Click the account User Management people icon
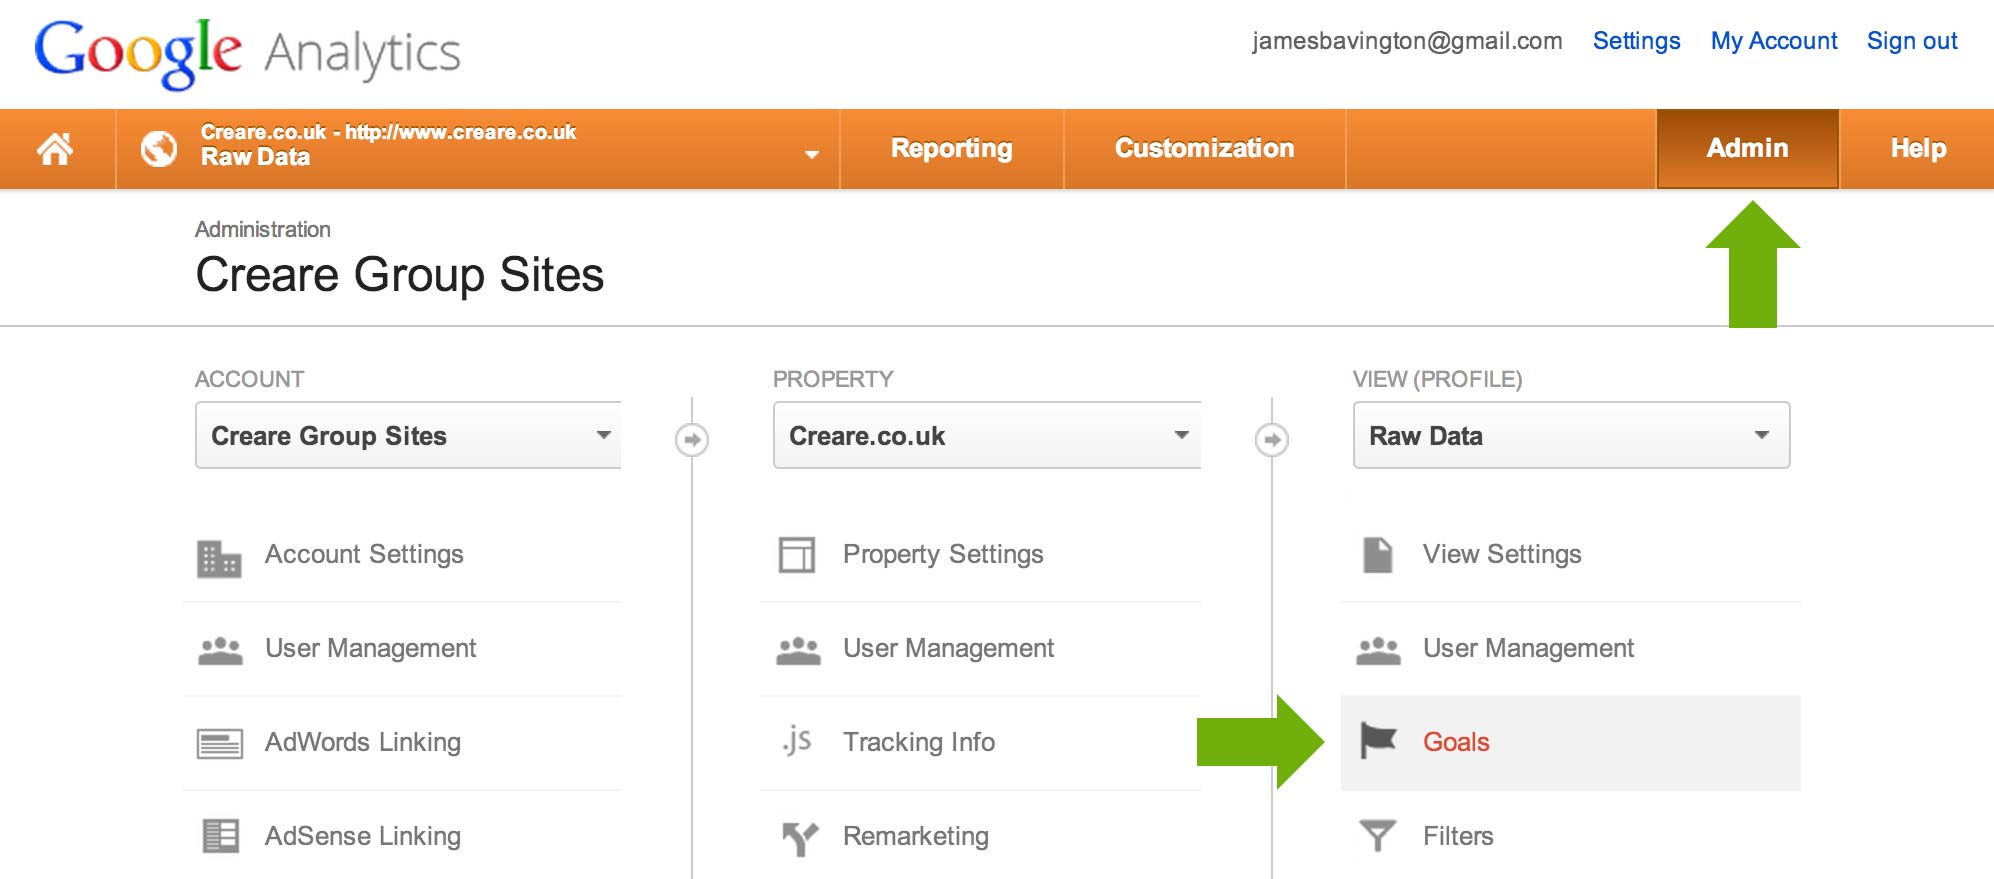This screenshot has height=879, width=1994. tap(220, 651)
